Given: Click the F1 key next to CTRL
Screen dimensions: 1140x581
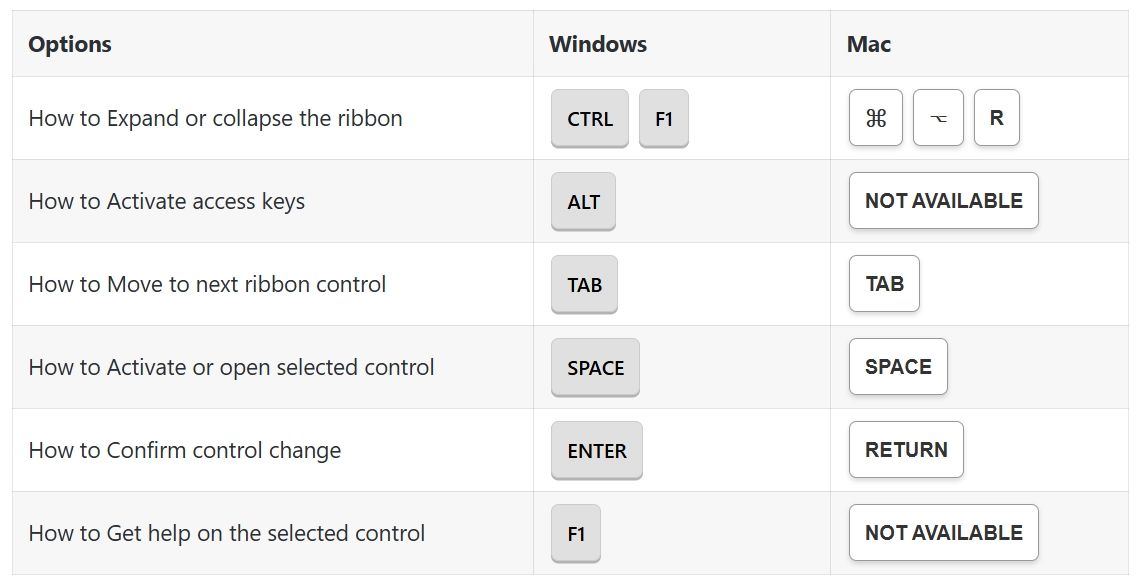Looking at the screenshot, I should pos(664,118).
